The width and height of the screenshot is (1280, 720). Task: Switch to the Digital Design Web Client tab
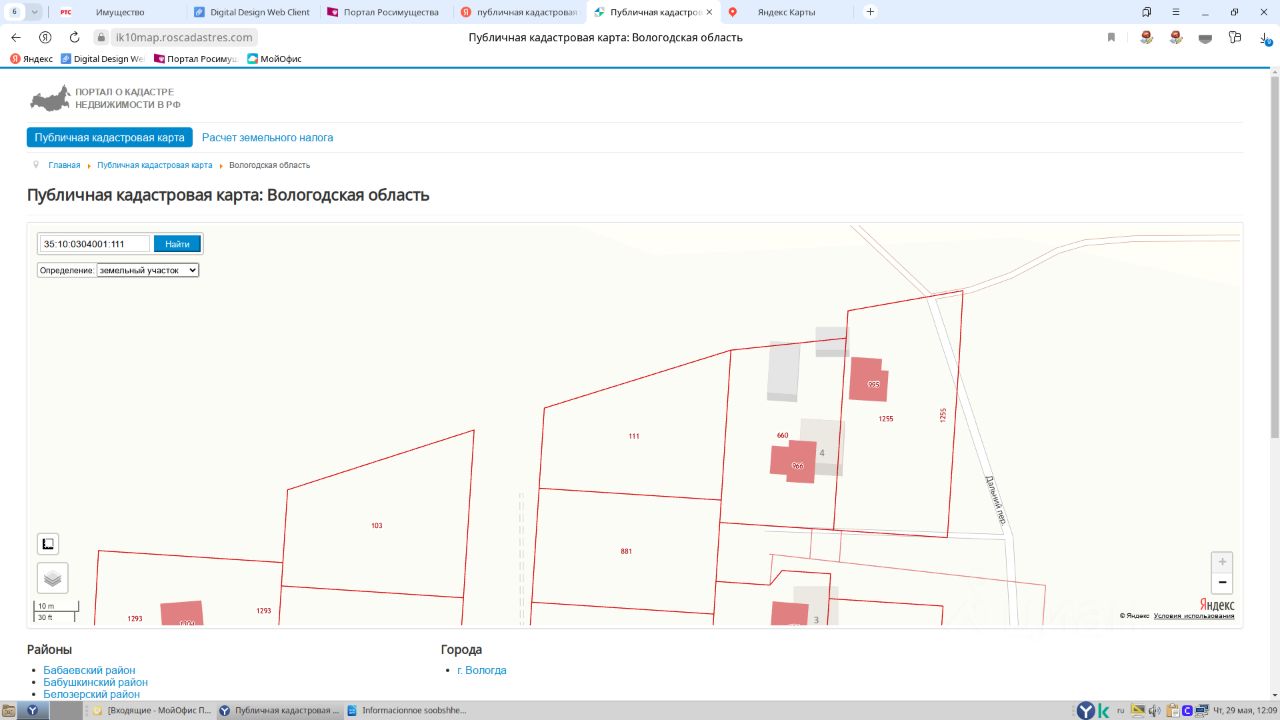coord(252,12)
